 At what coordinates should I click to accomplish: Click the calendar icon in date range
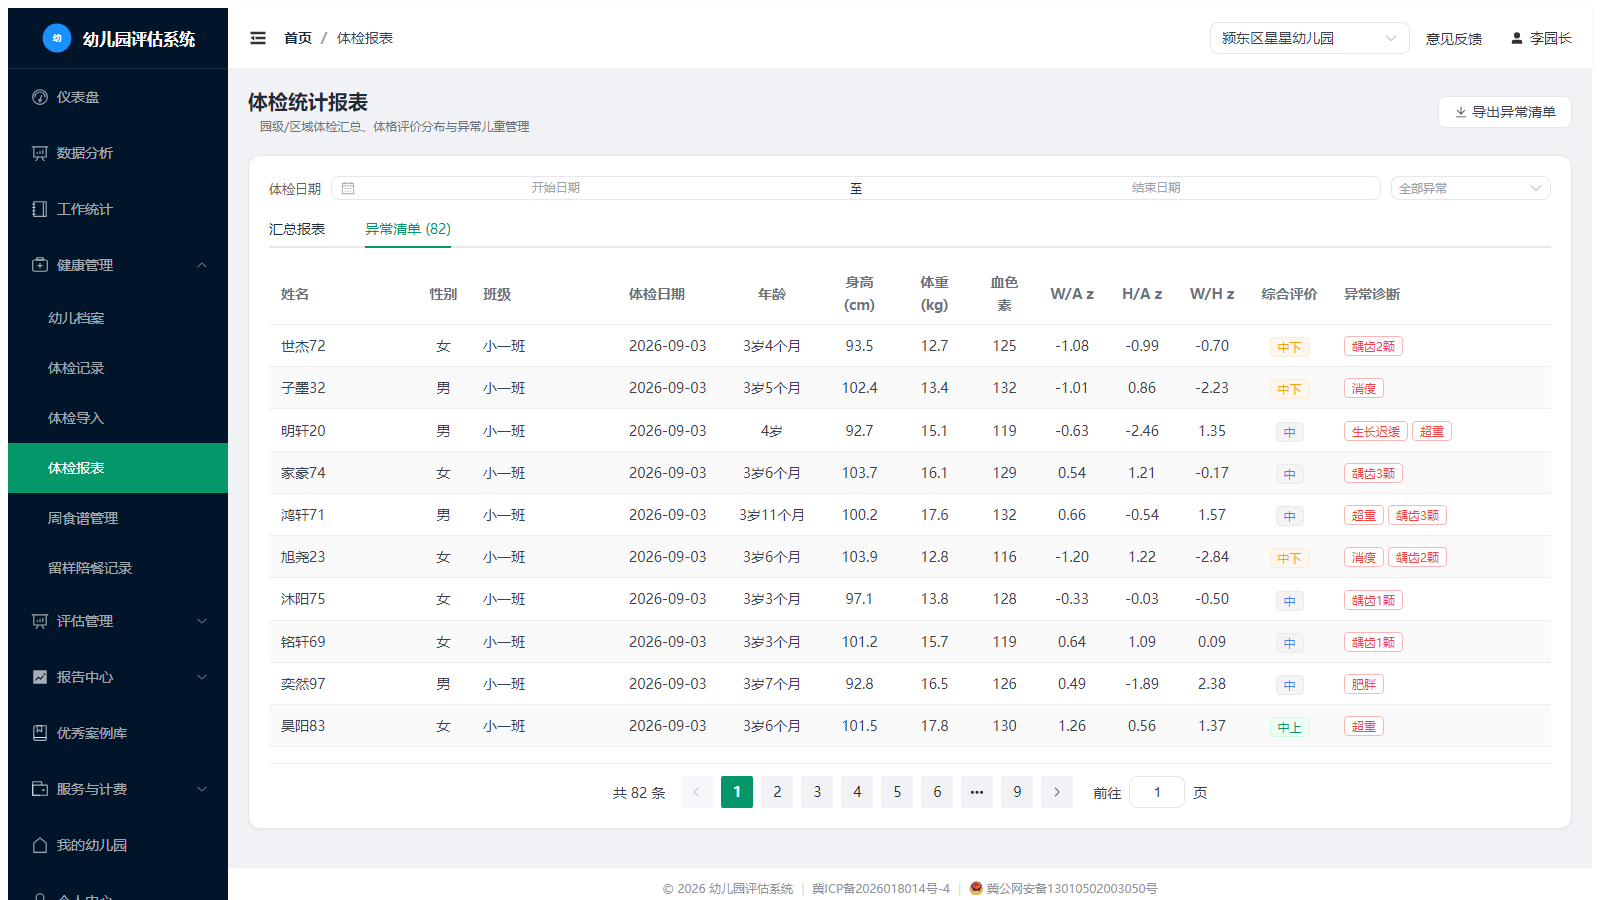point(348,188)
